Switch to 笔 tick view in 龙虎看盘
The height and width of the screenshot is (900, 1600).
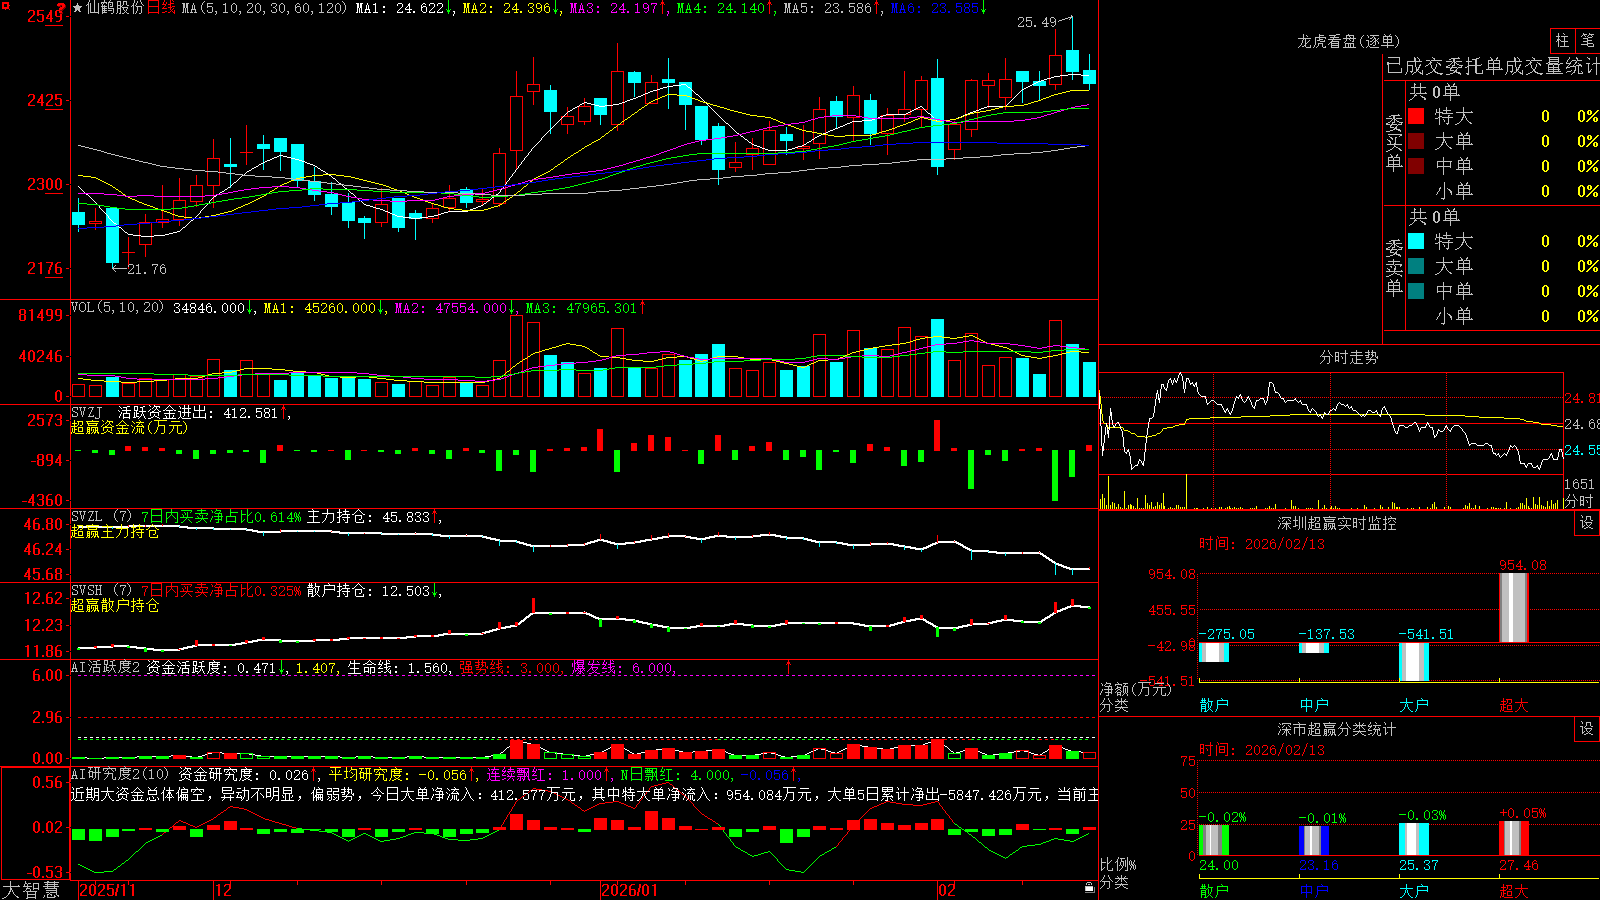click(1587, 40)
